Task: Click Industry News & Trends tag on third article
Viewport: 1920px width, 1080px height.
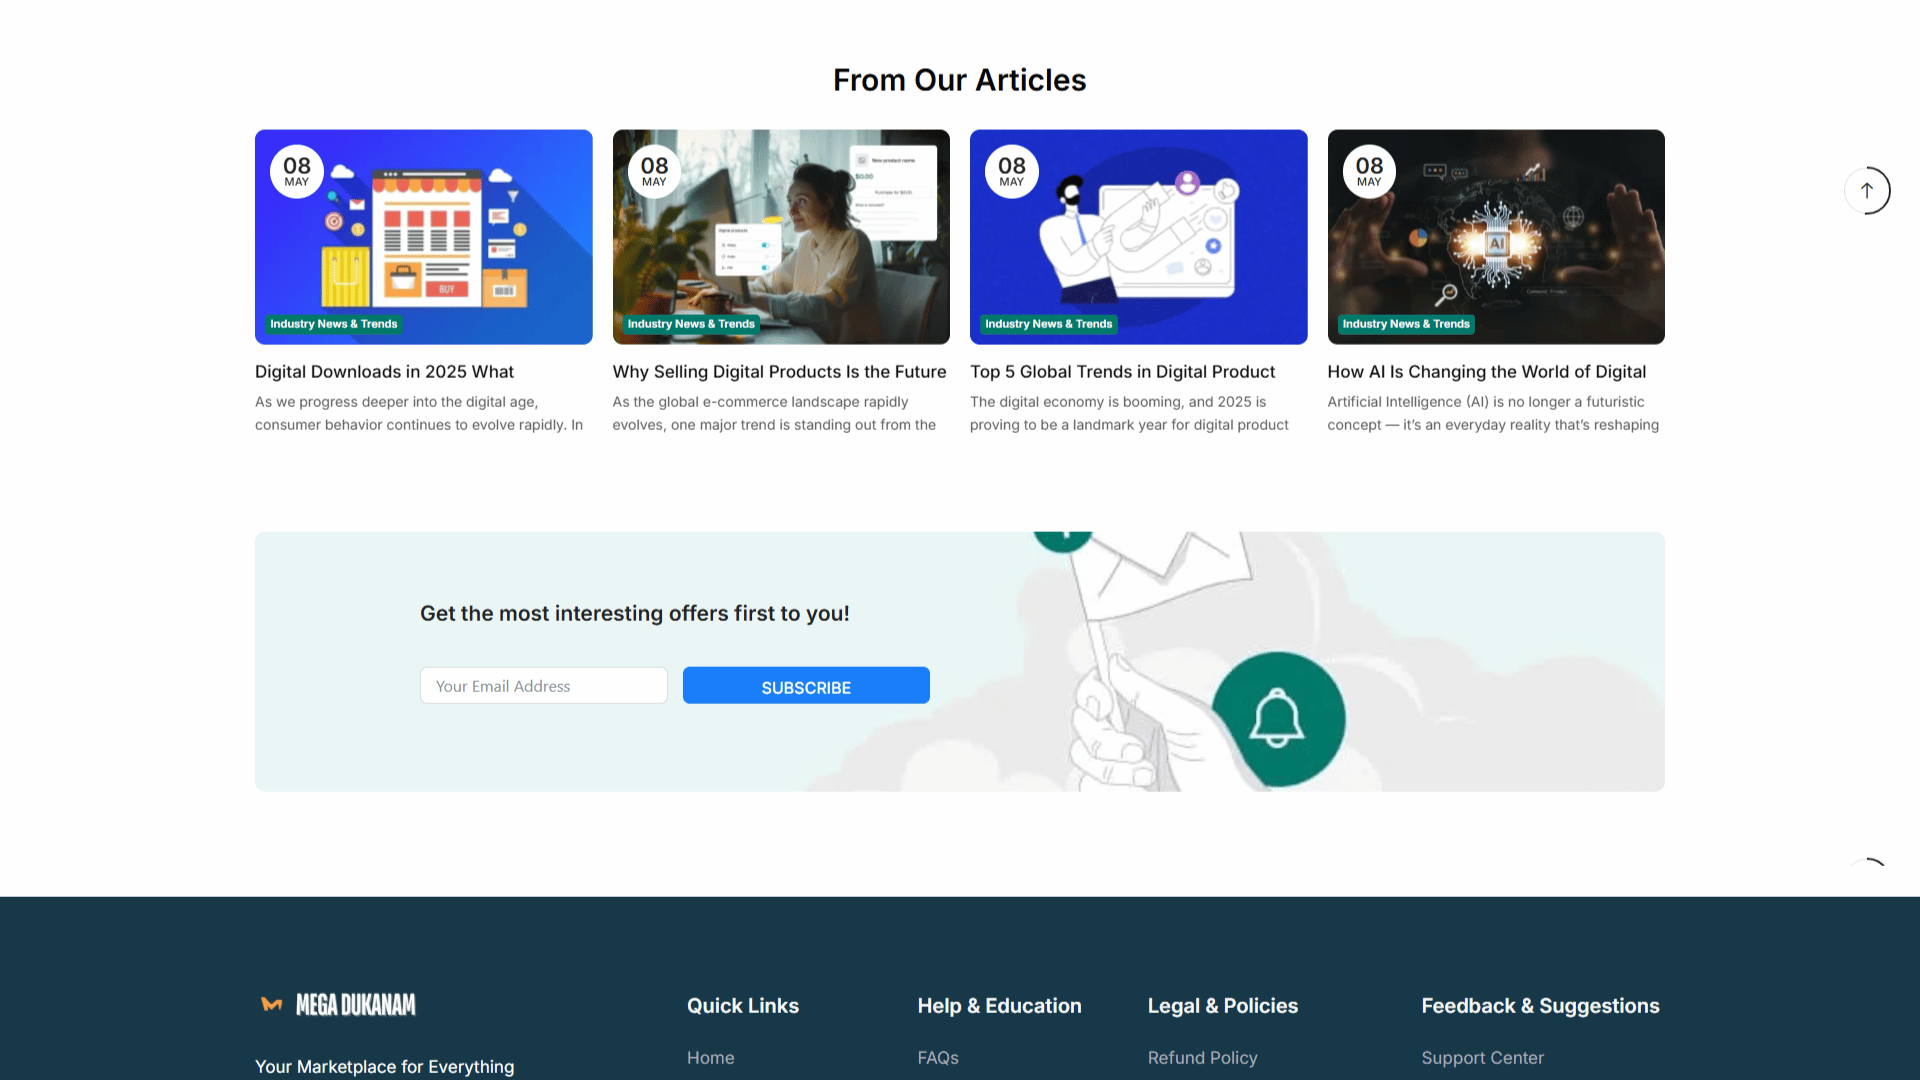Action: tap(1048, 324)
